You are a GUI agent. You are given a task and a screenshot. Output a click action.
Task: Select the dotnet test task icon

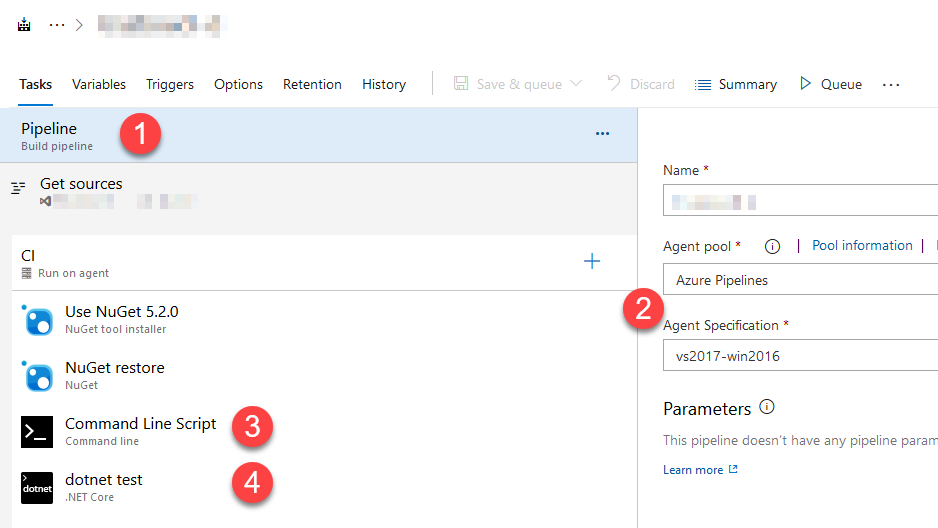(37, 488)
